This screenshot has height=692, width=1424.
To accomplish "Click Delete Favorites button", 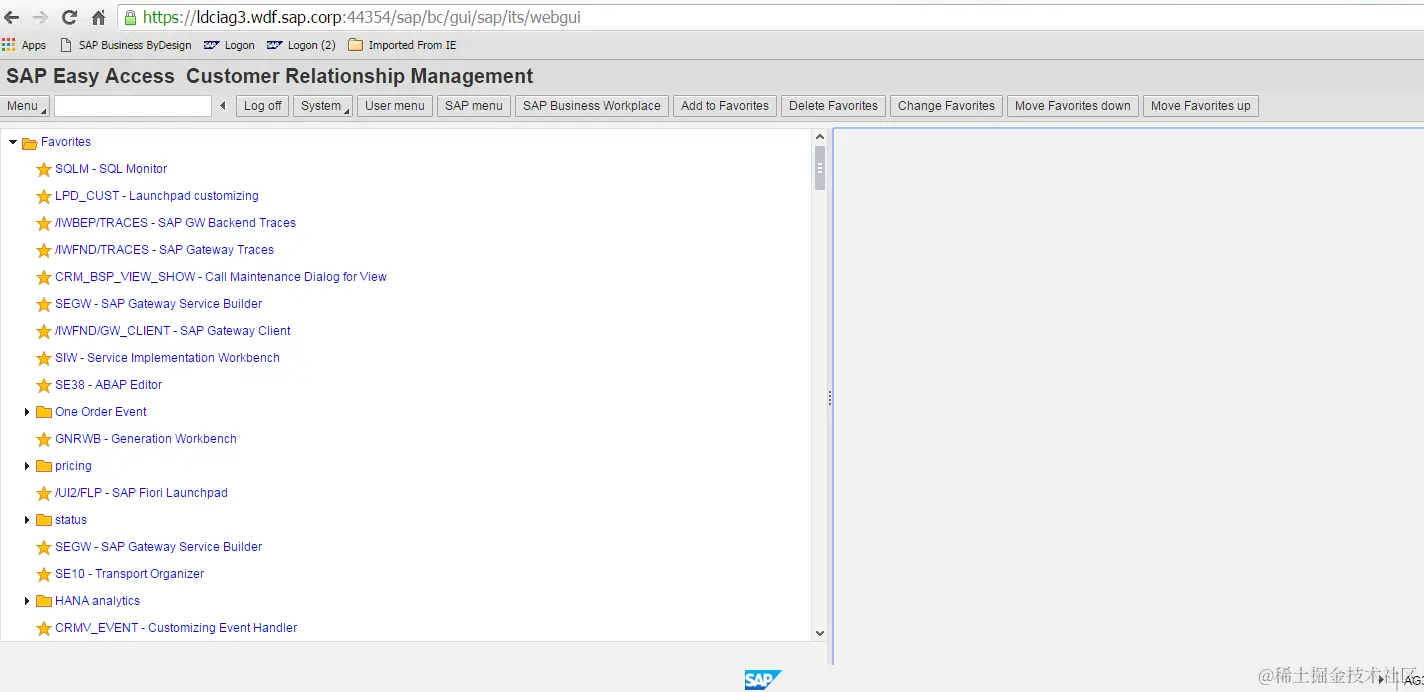I will (x=833, y=106).
